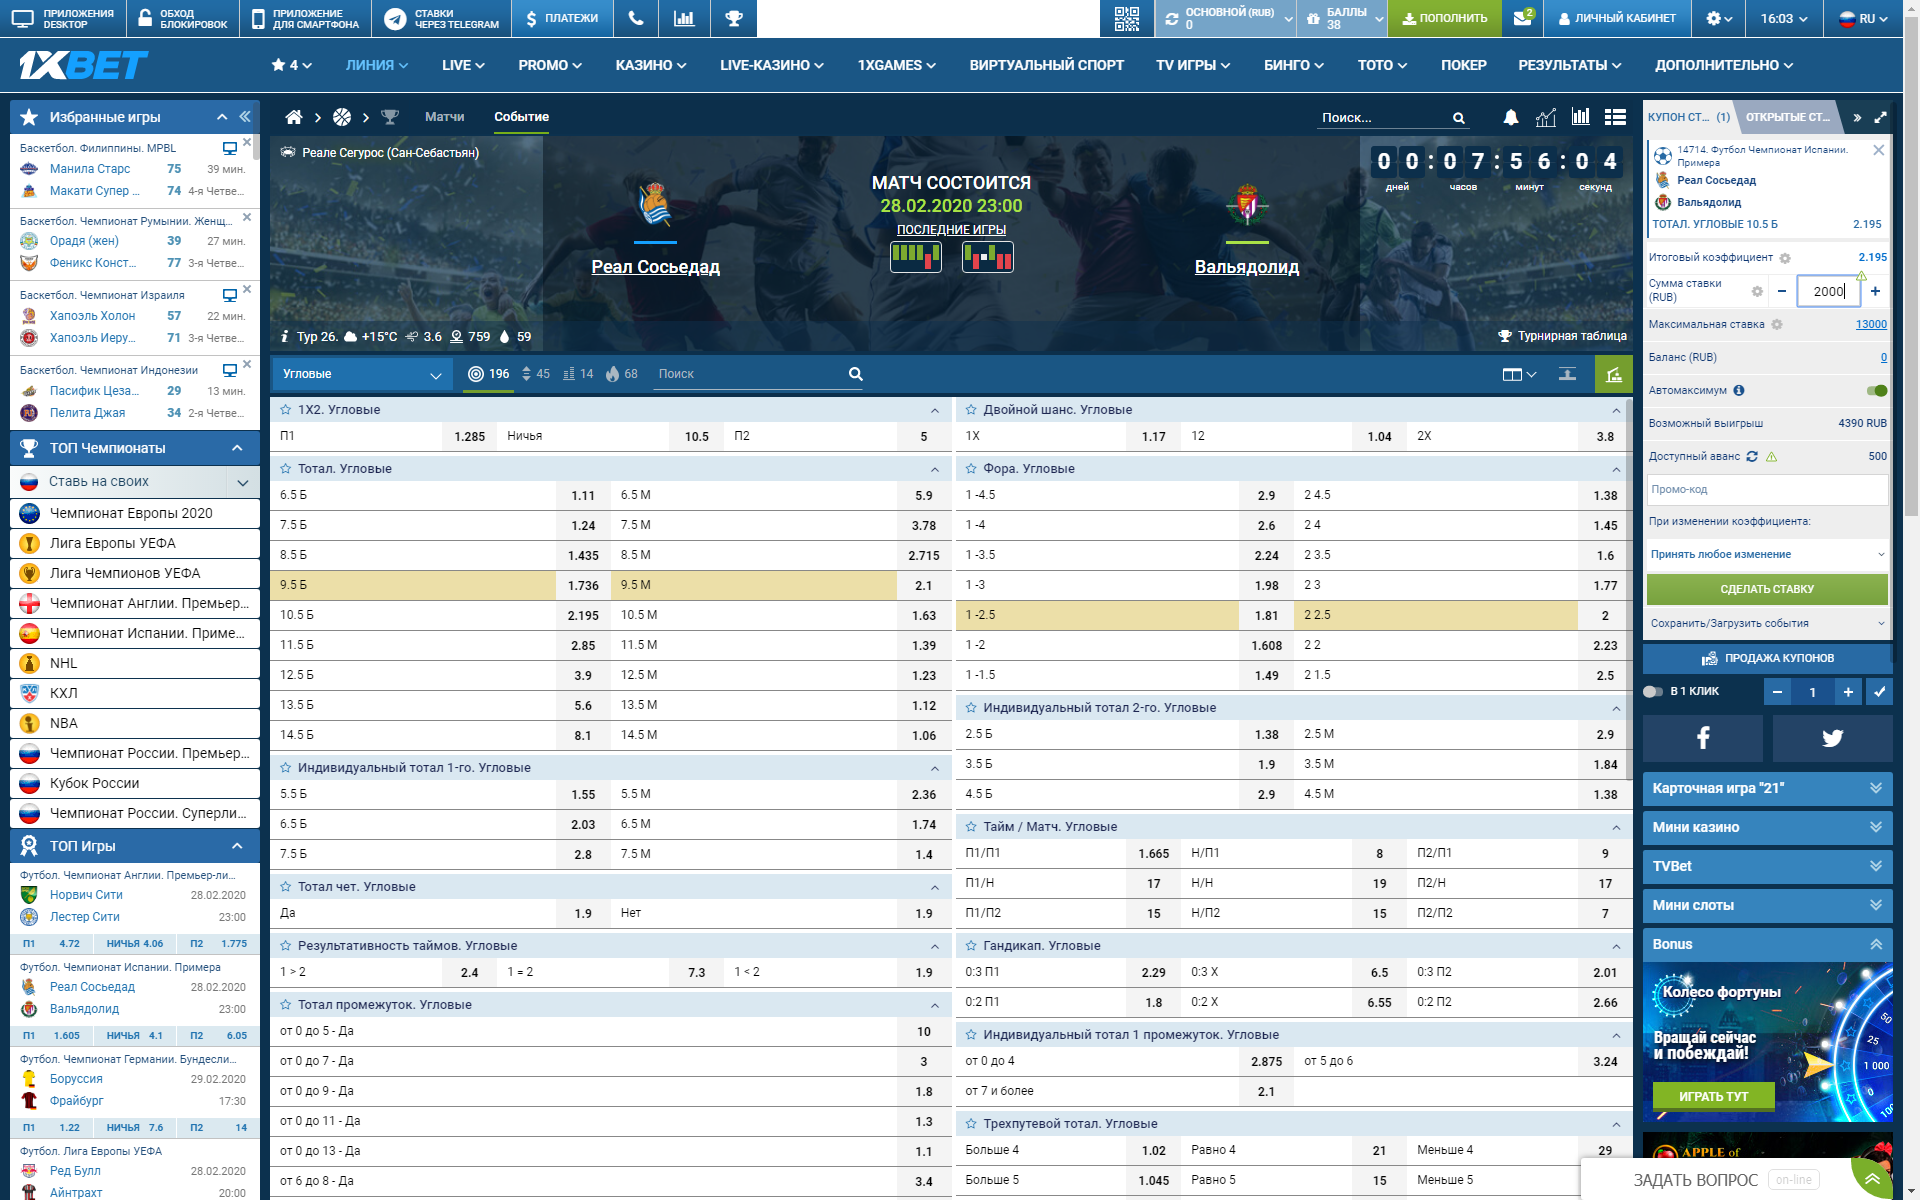Open RU language selector
The image size is (1920, 1200).
pyautogui.click(x=1864, y=18)
